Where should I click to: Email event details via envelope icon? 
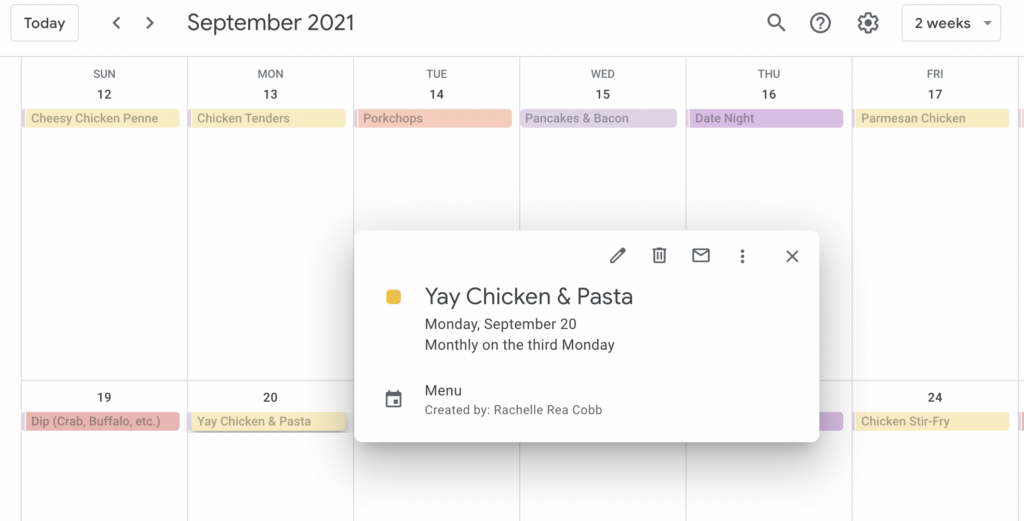701,256
